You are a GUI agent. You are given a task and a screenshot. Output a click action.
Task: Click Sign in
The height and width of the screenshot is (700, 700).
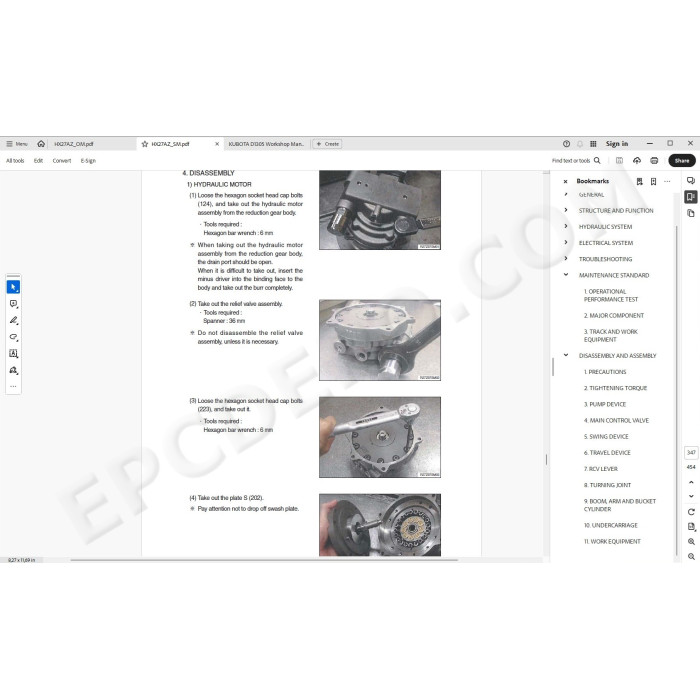617,144
